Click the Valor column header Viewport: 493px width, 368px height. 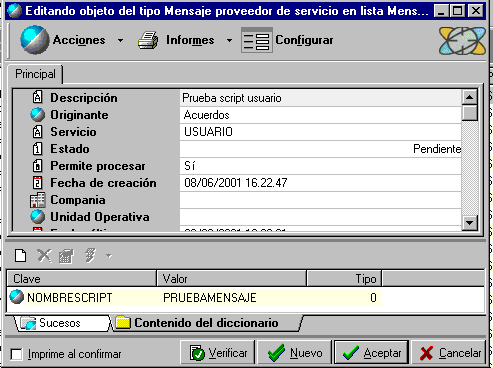tap(231, 279)
